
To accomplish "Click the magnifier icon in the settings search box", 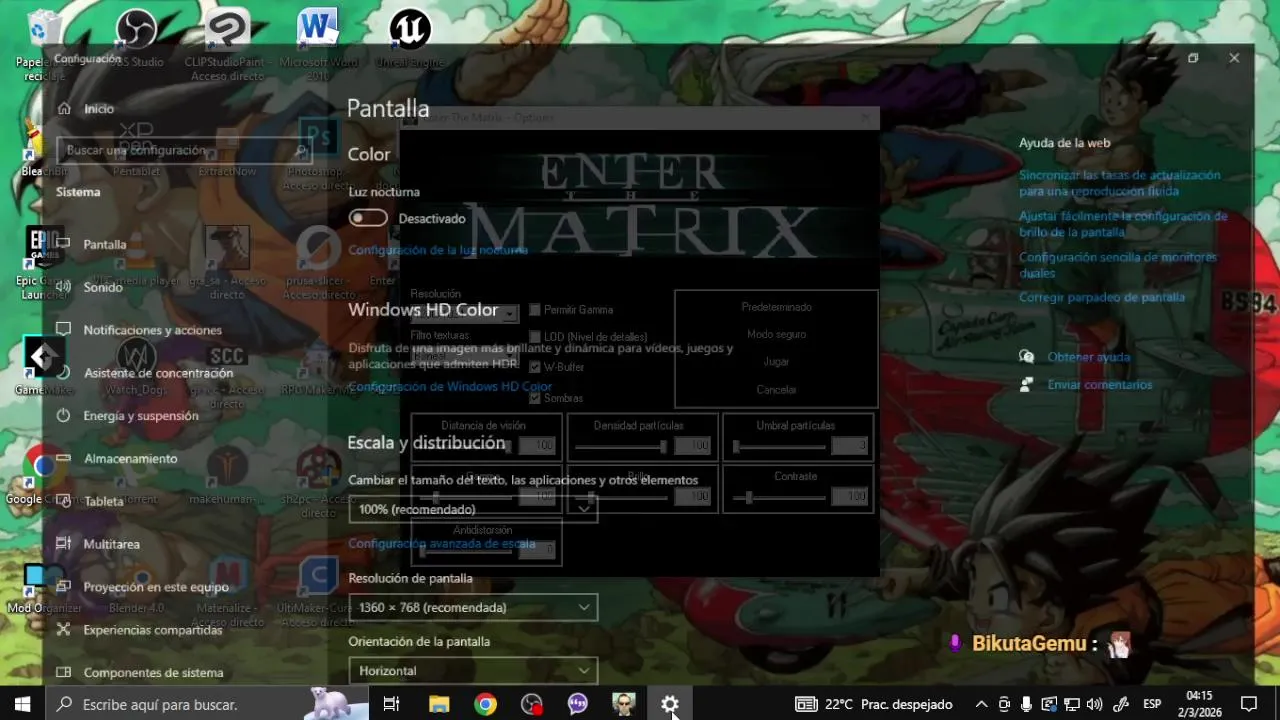I will point(301,151).
